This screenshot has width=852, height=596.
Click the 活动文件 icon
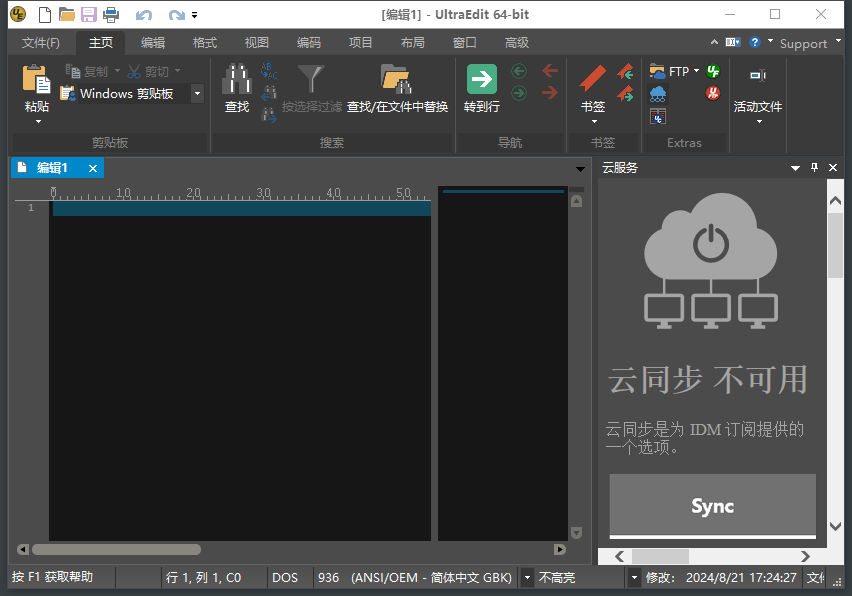point(757,76)
